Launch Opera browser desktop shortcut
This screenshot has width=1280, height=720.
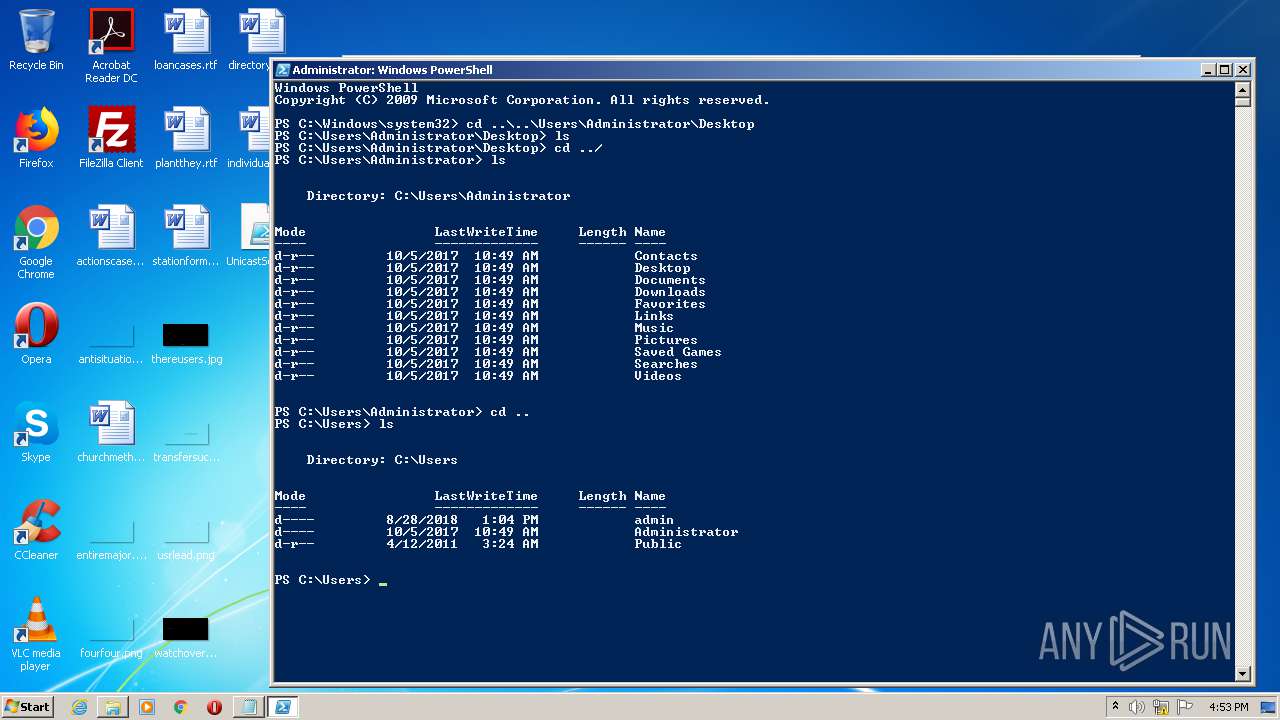(x=36, y=334)
